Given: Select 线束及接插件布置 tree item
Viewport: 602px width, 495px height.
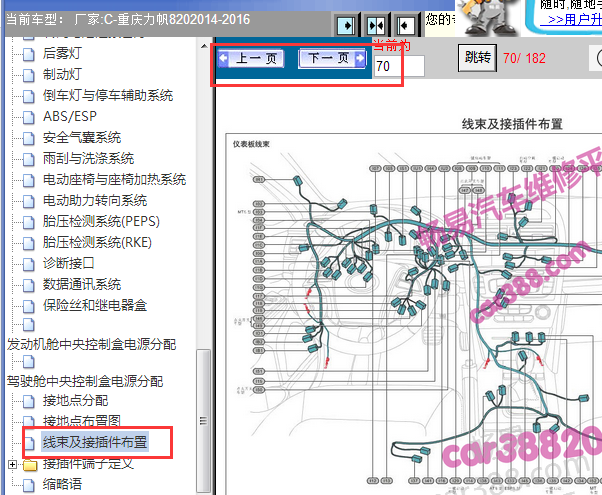Looking at the screenshot, I should tap(95, 442).
